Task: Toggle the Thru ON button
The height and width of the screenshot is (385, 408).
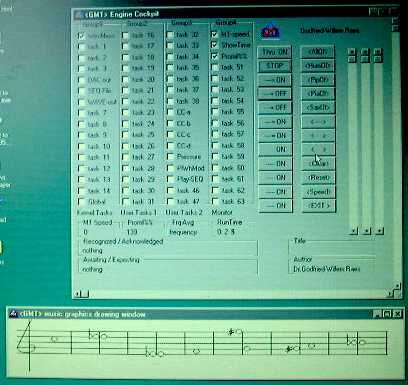Action: 275,52
